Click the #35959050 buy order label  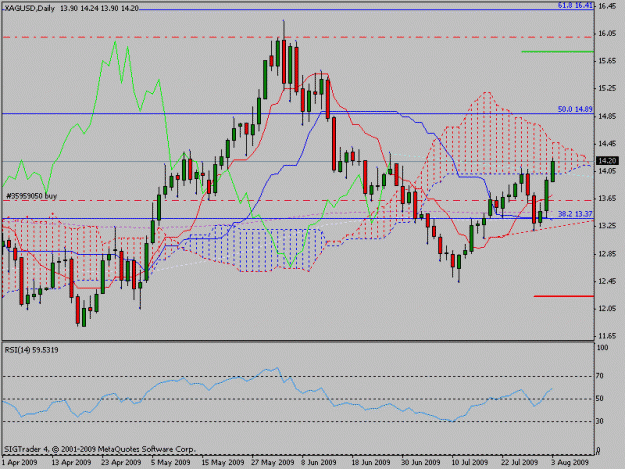31,196
